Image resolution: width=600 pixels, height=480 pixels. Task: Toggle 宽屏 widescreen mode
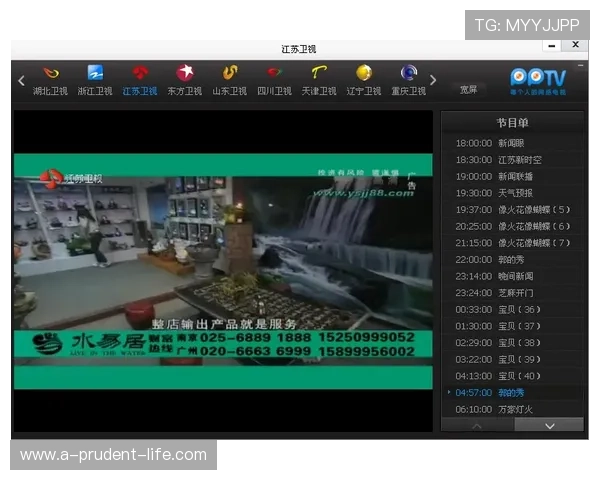coord(468,90)
